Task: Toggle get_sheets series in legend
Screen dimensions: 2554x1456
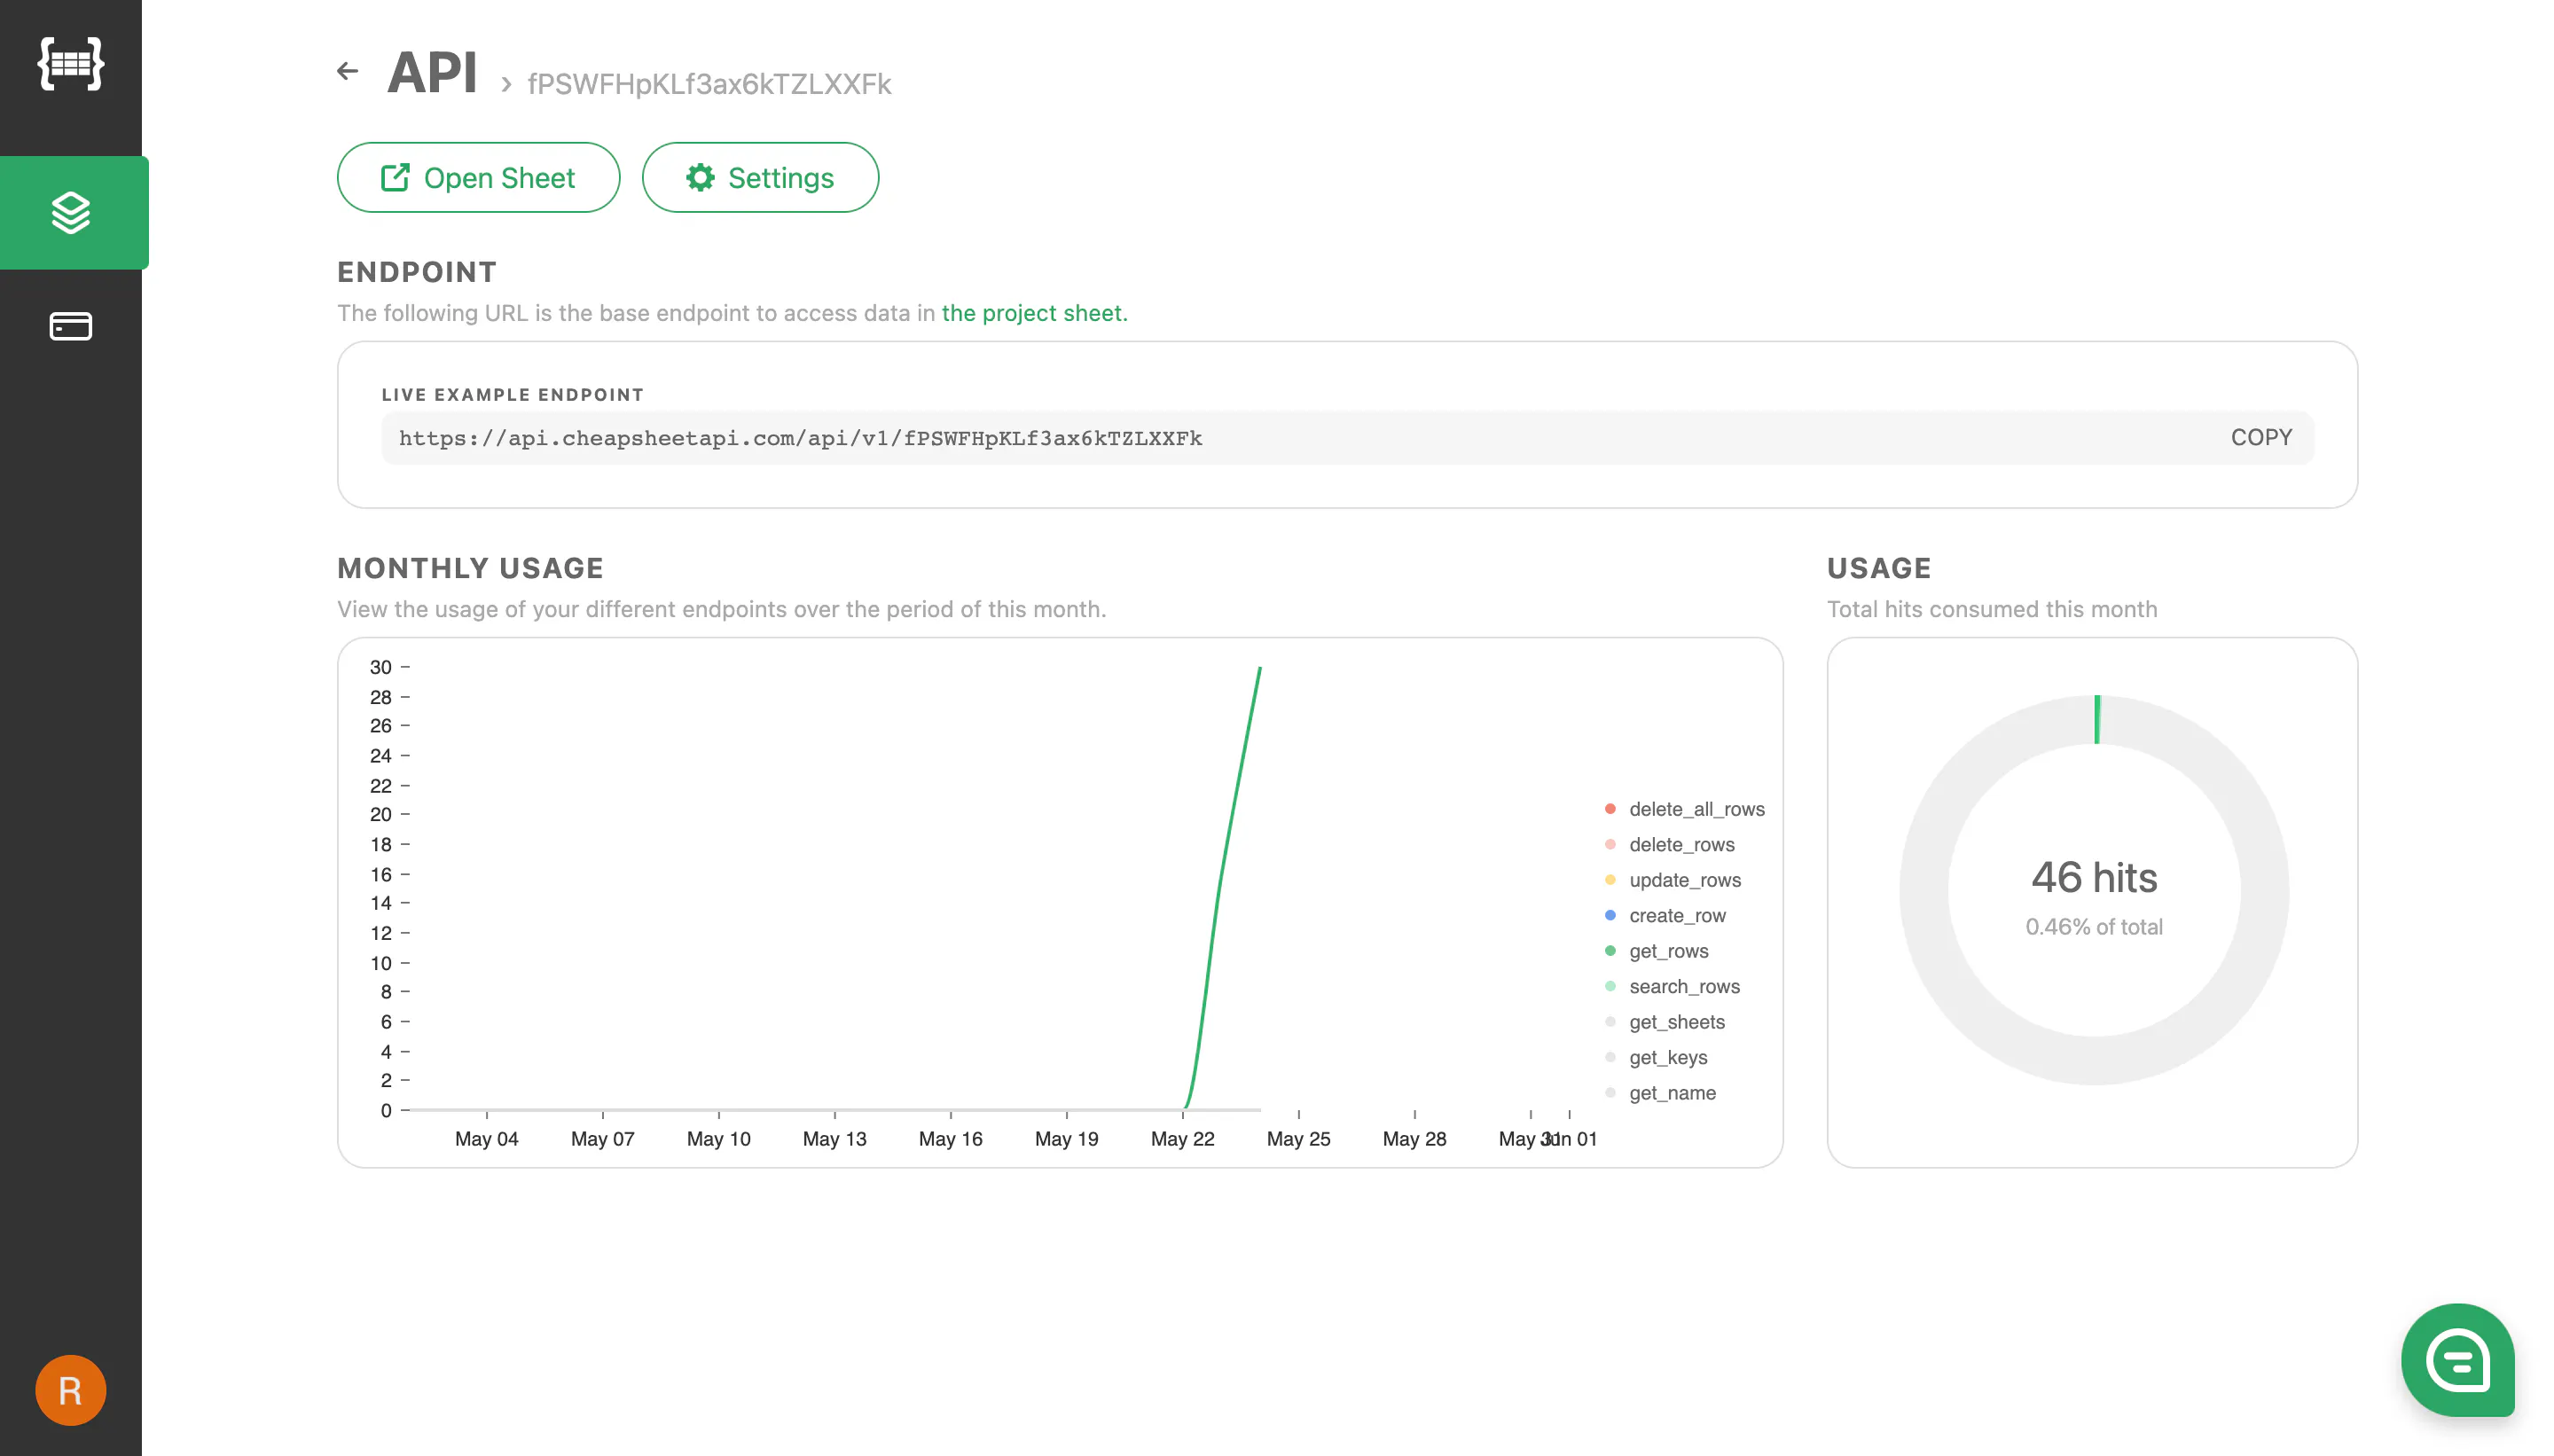Action: pos(1665,1022)
